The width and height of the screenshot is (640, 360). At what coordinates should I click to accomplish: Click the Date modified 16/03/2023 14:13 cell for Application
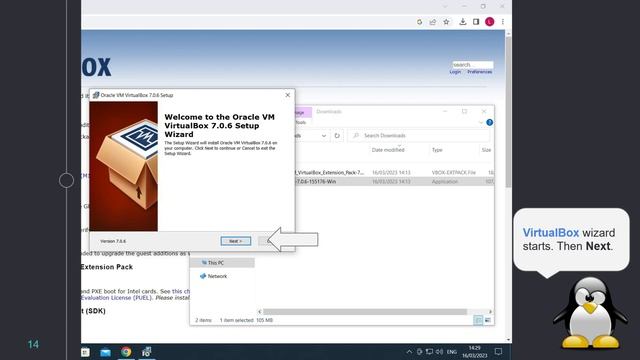[x=391, y=182]
